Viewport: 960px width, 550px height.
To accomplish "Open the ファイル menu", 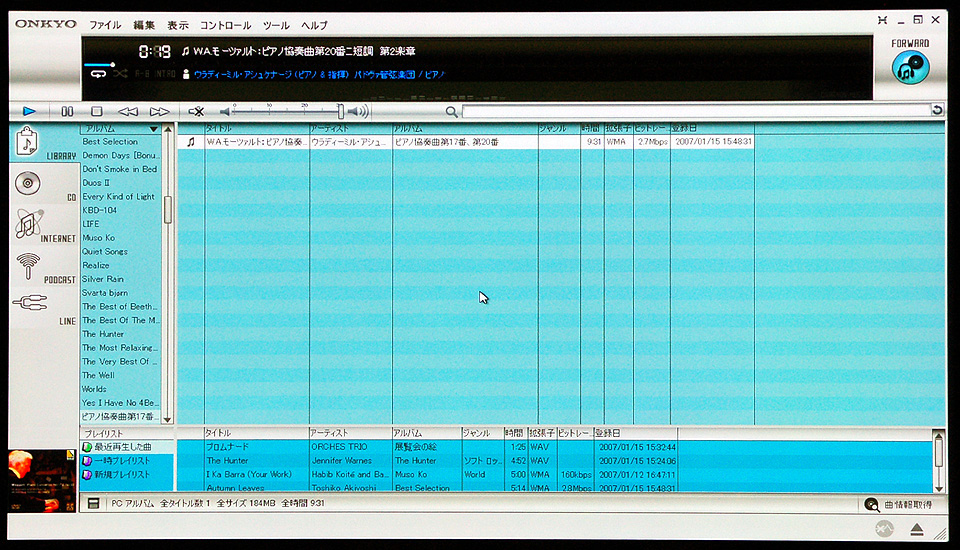I will [x=105, y=25].
